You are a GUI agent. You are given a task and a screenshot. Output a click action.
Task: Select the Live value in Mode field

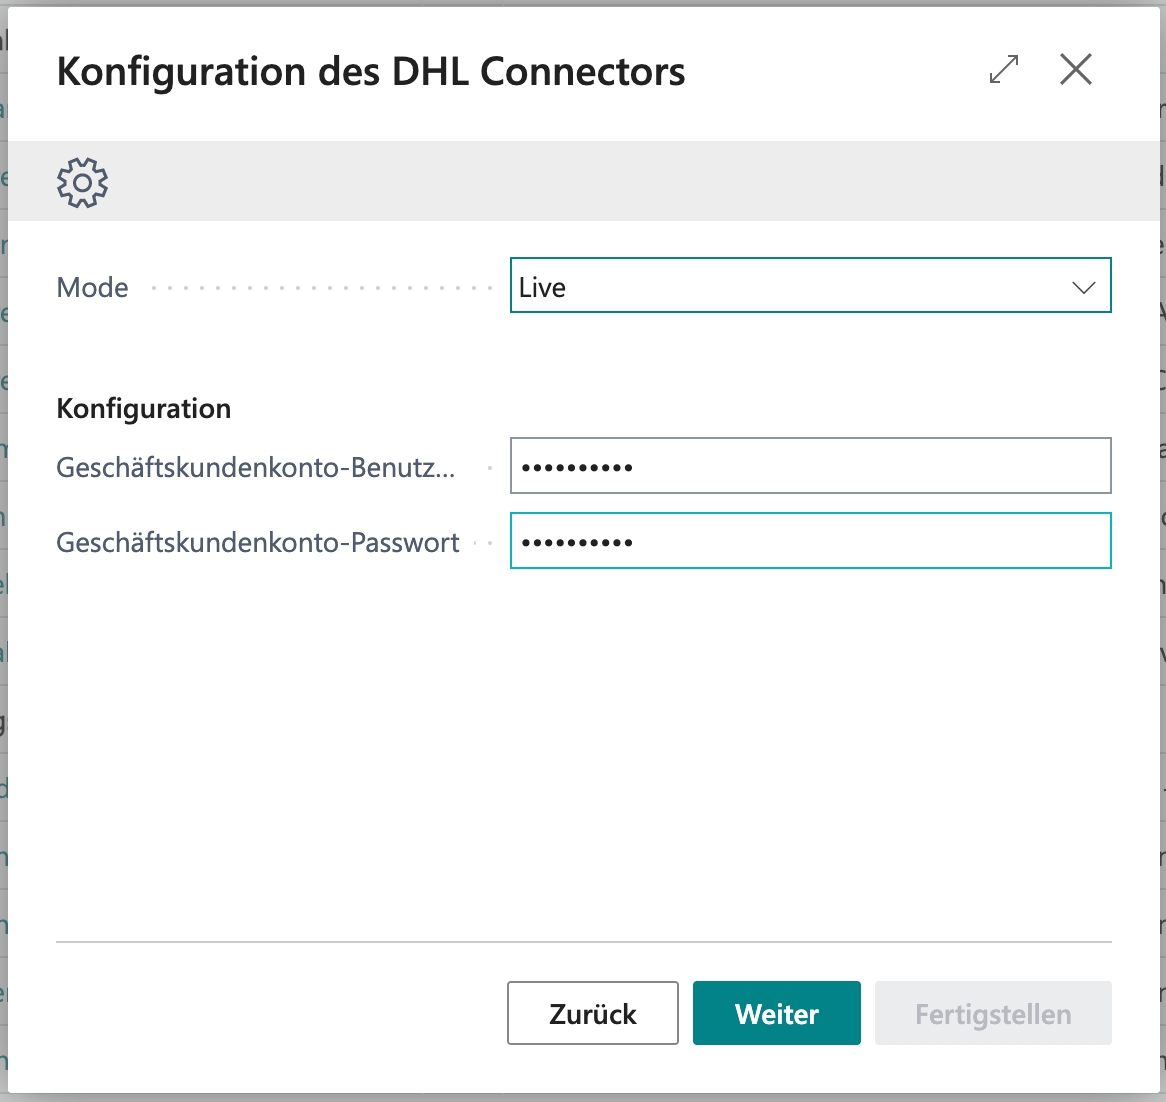tap(543, 287)
